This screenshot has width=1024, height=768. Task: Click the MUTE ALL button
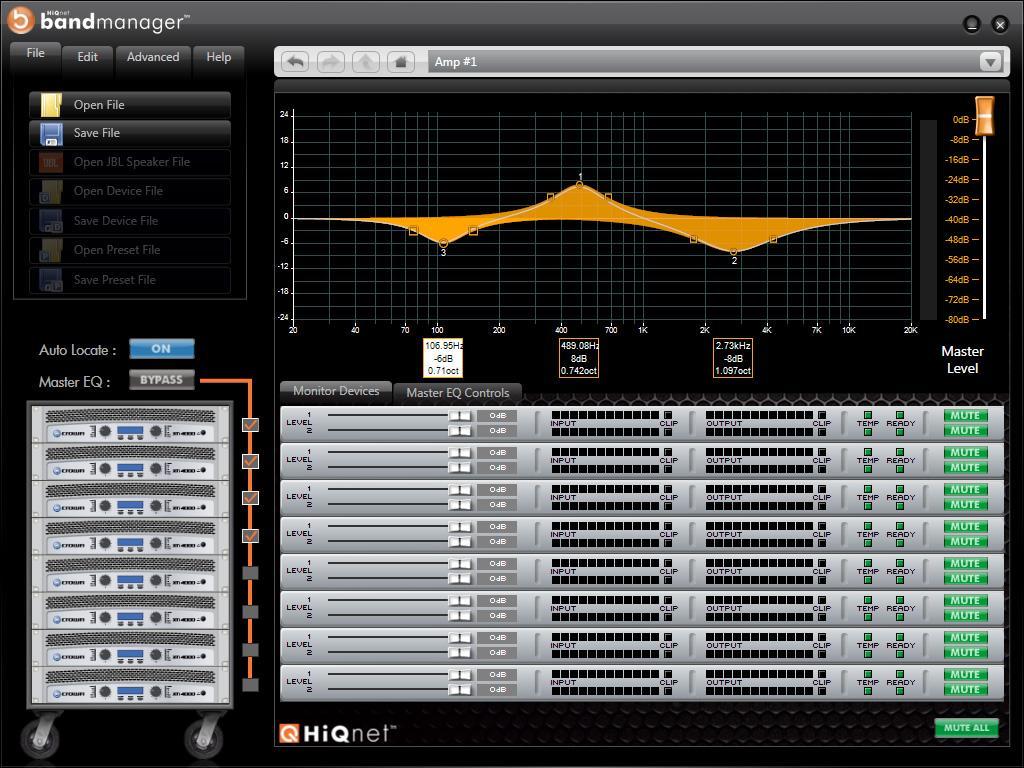tap(965, 728)
